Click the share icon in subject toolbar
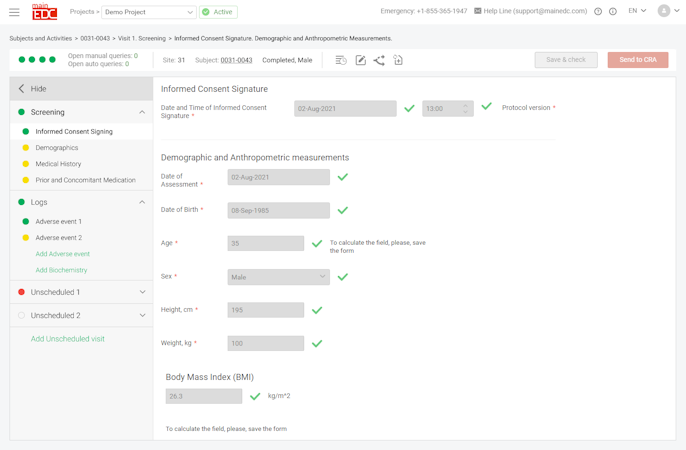Screen dimensions: 686x450 tap(379, 60)
